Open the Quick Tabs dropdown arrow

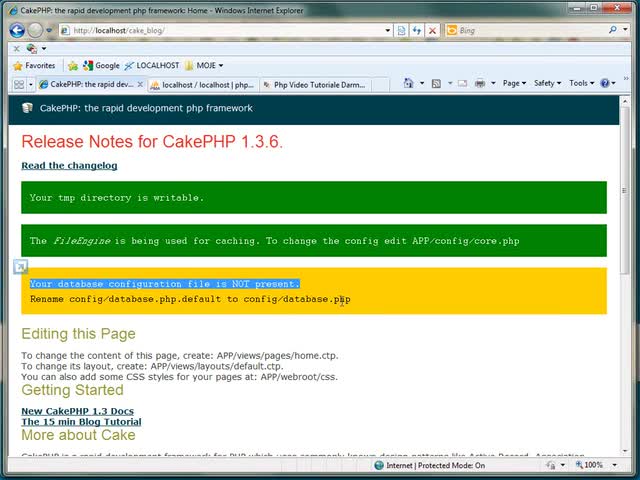(31, 85)
